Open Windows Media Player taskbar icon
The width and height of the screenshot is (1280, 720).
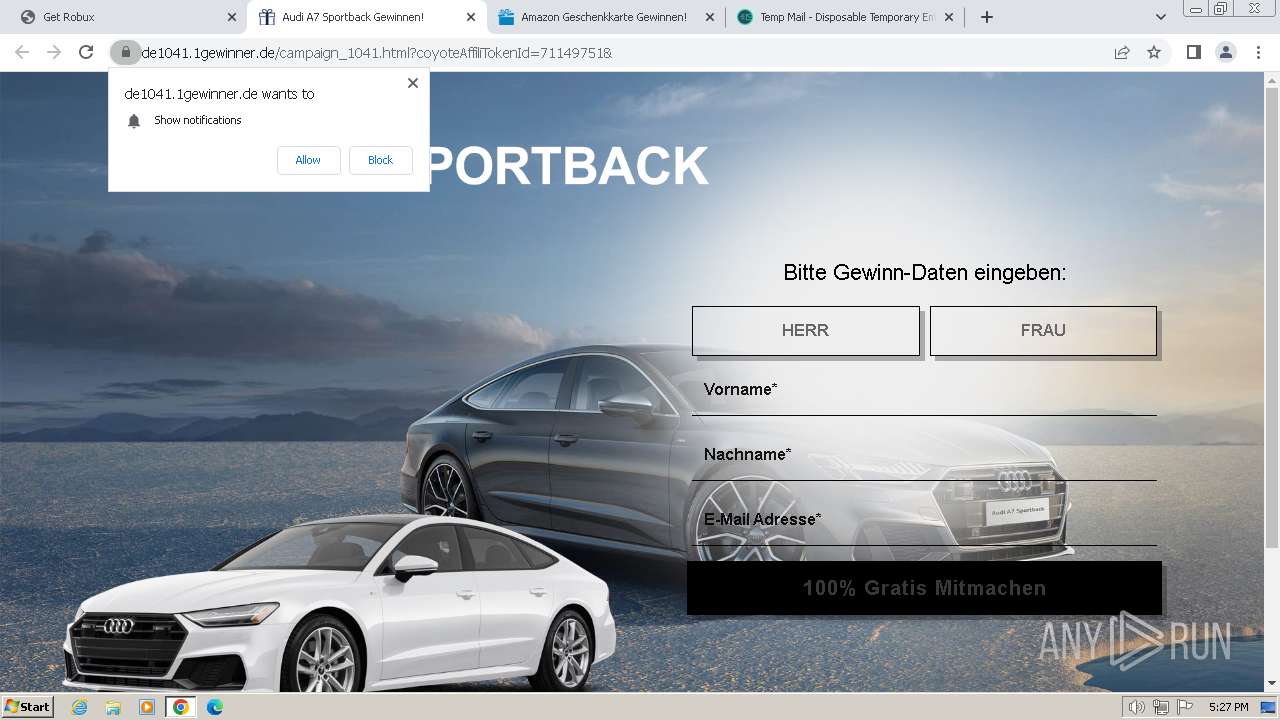(147, 707)
